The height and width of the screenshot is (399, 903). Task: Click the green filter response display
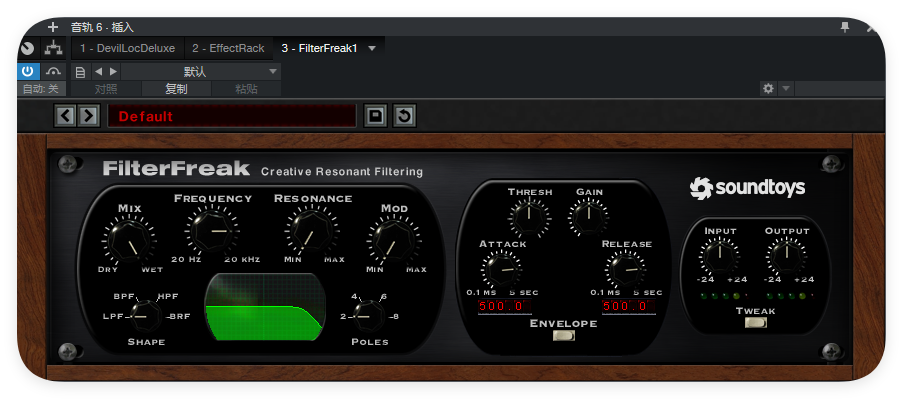coord(265,306)
